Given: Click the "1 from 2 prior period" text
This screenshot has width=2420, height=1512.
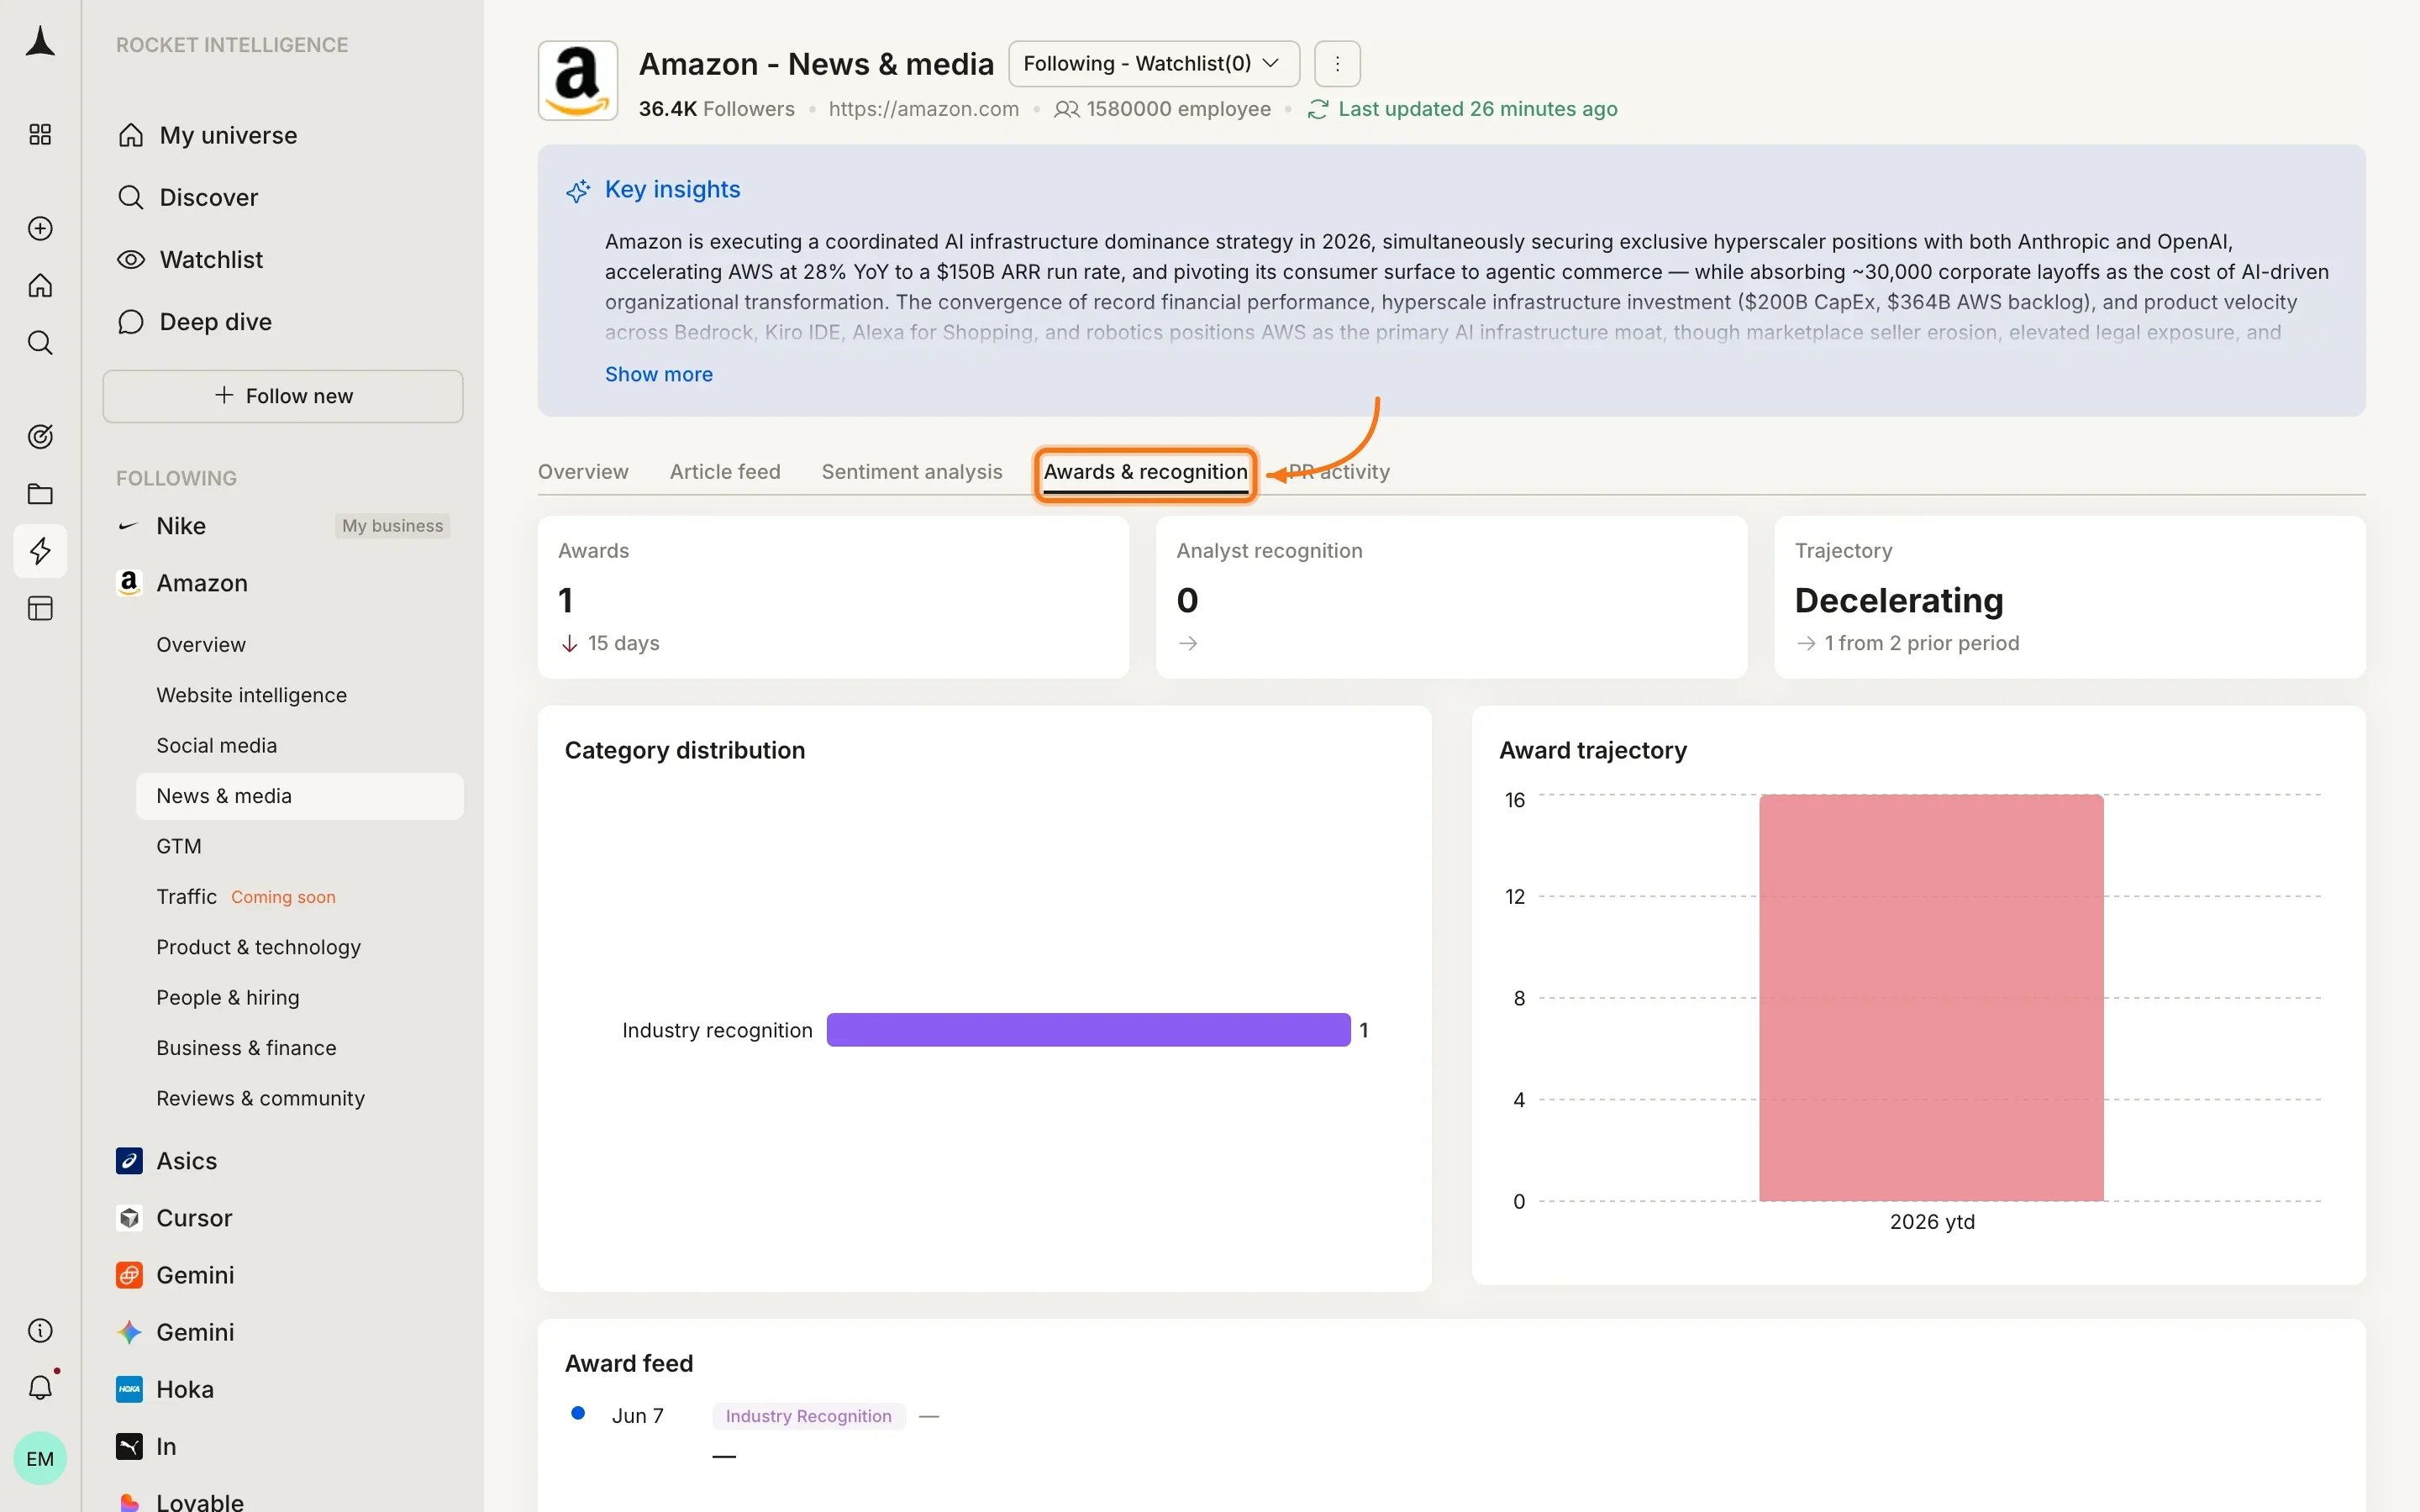Looking at the screenshot, I should pos(1922,643).
